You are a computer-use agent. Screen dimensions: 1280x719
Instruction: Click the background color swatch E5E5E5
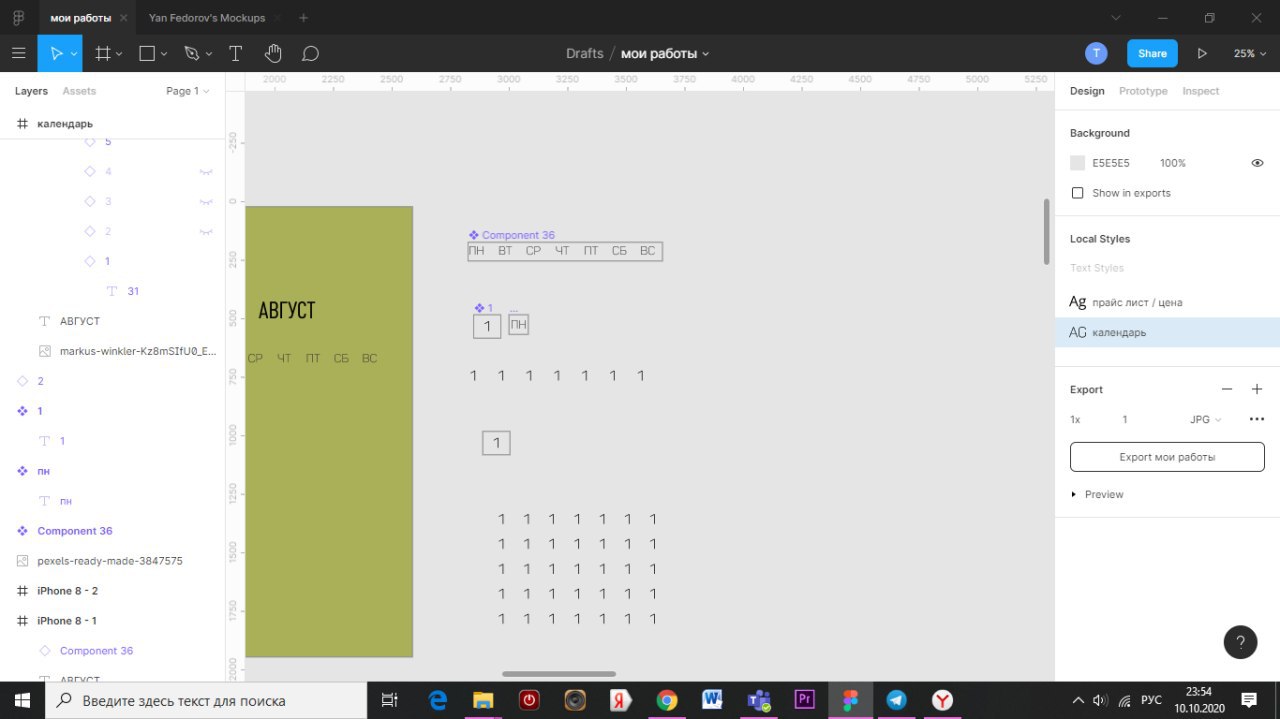coord(1077,163)
